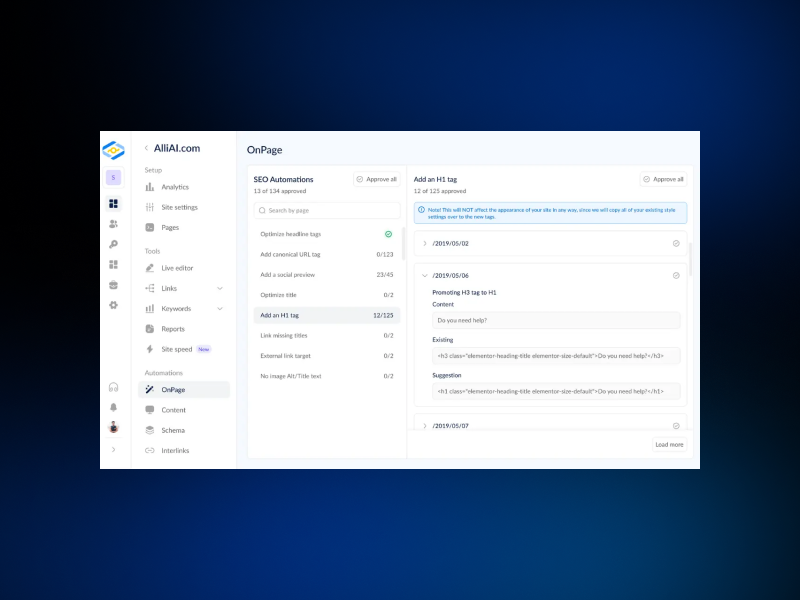Click the AlliAI logo icon
Image resolution: width=800 pixels, height=600 pixels.
click(113, 148)
